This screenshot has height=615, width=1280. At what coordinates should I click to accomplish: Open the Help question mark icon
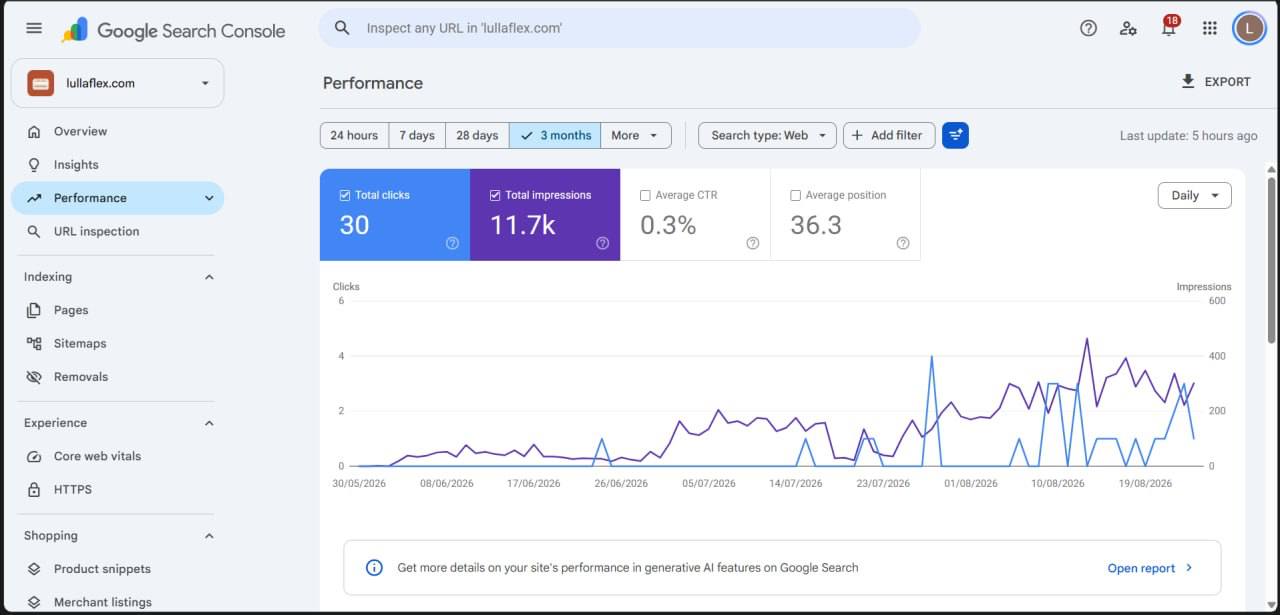[x=1089, y=28]
